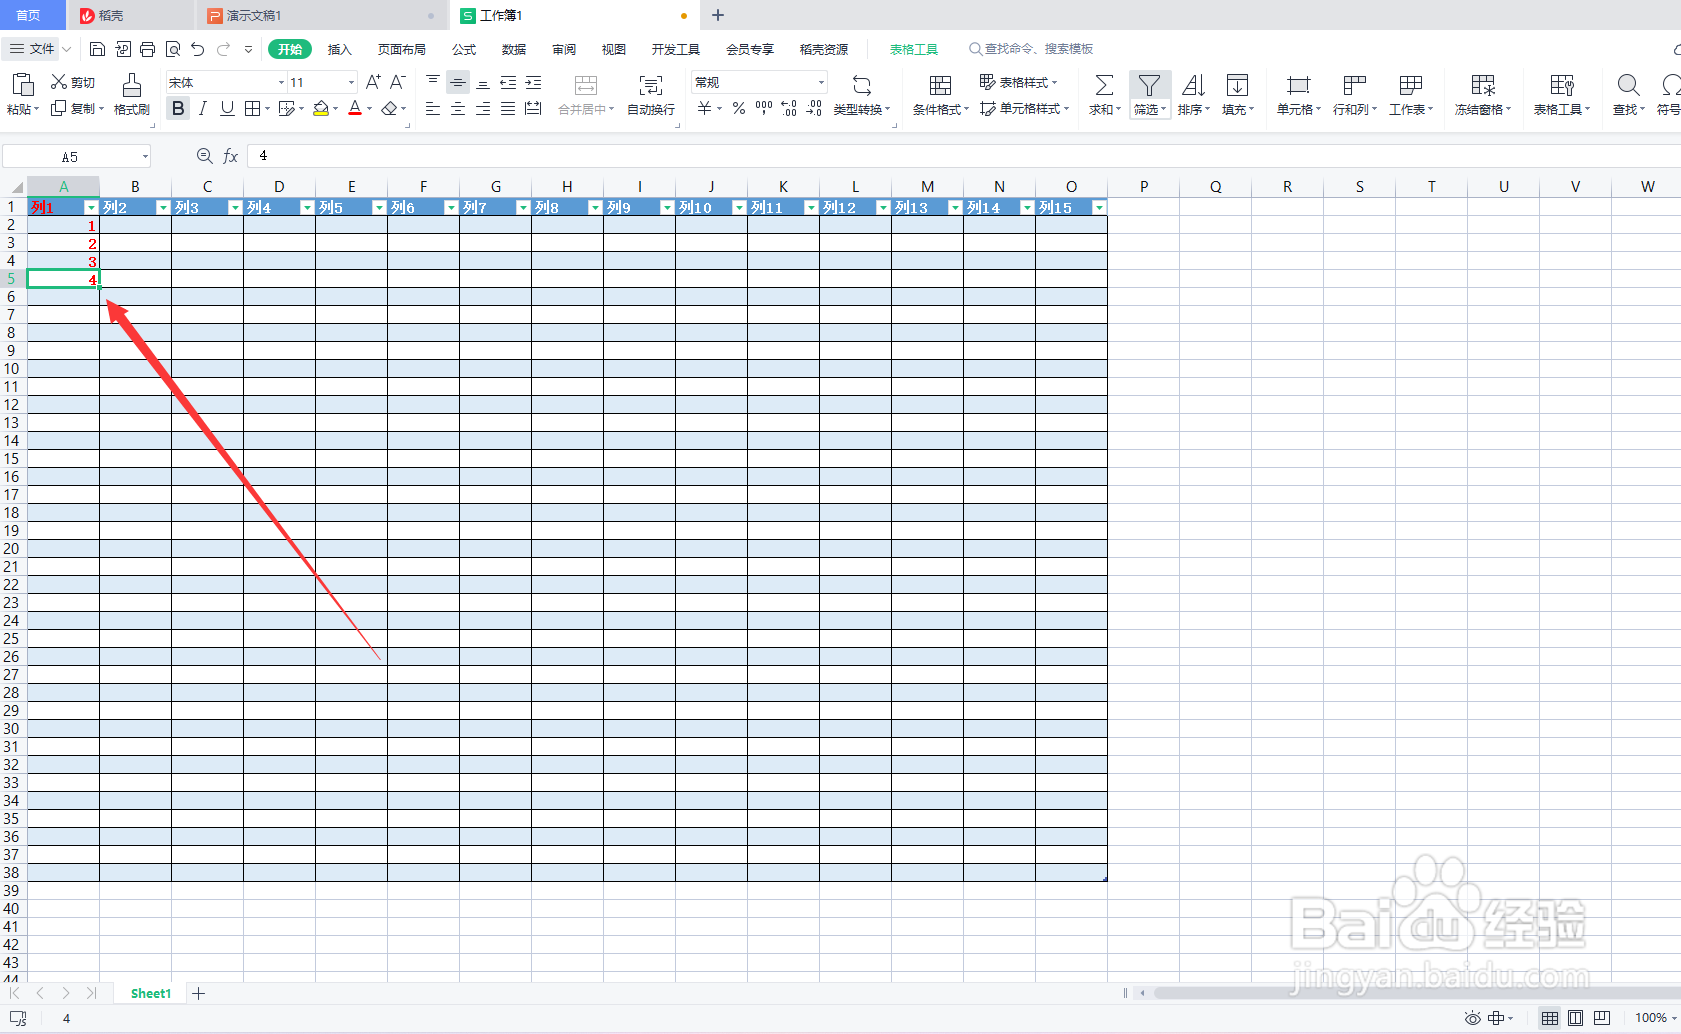Open the 文件 menu
Image resolution: width=1681 pixels, height=1034 pixels.
(x=32, y=49)
